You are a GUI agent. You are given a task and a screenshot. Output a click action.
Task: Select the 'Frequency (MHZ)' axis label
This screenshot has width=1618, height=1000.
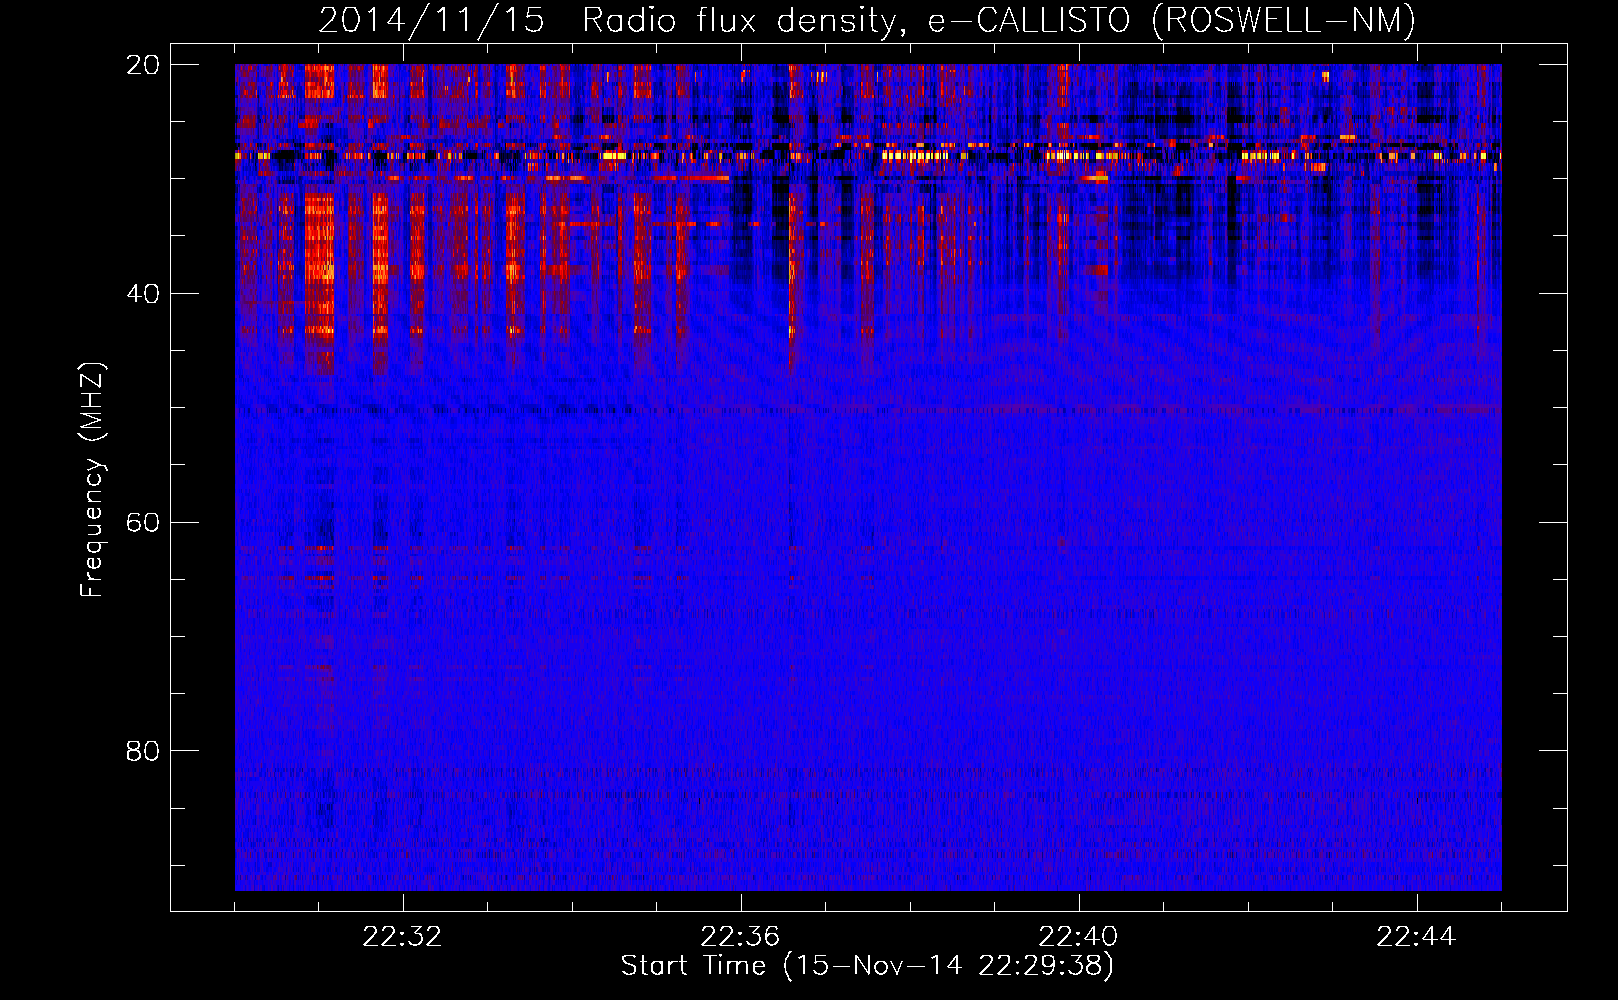coord(92,480)
